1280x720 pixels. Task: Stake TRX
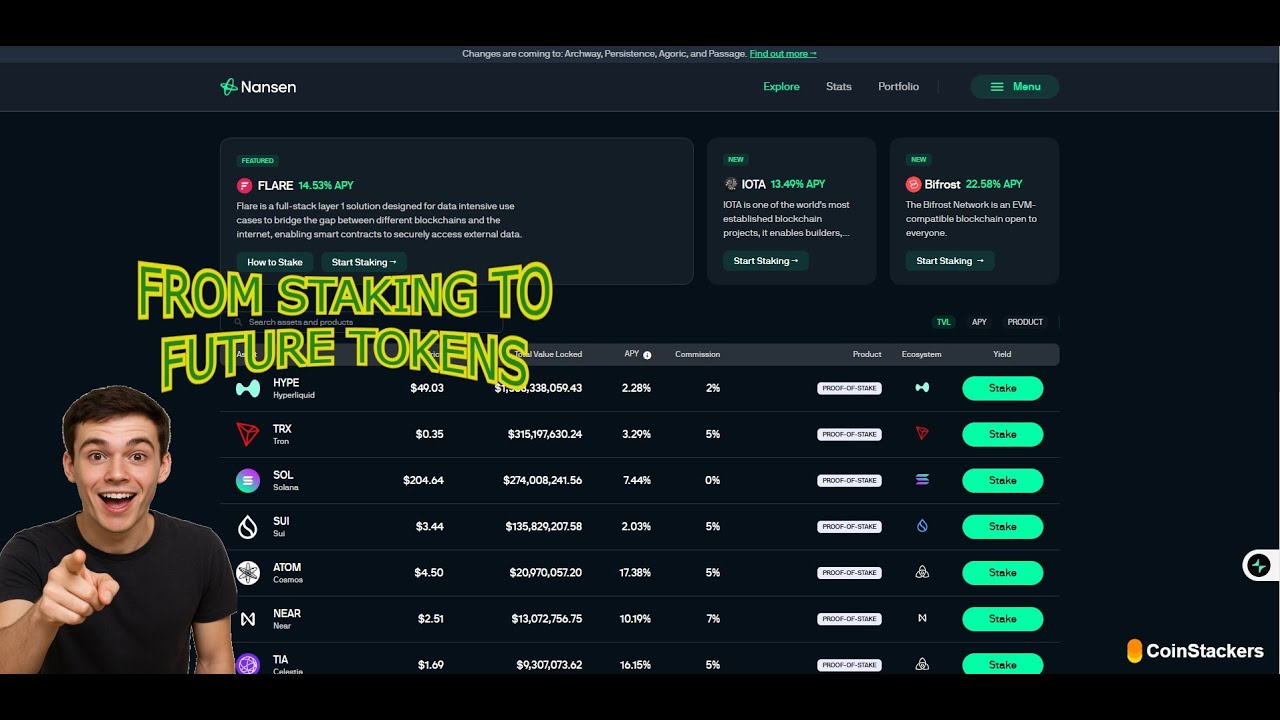pyautogui.click(x=1002, y=434)
